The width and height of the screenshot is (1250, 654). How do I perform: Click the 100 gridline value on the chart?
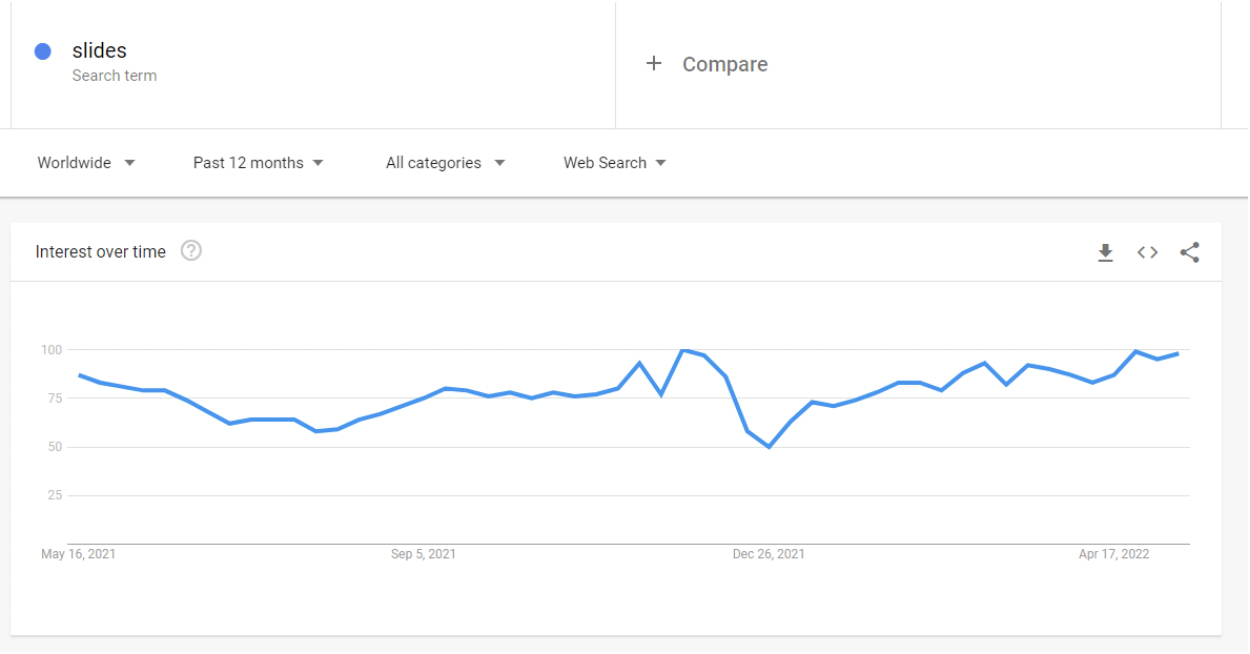55,349
